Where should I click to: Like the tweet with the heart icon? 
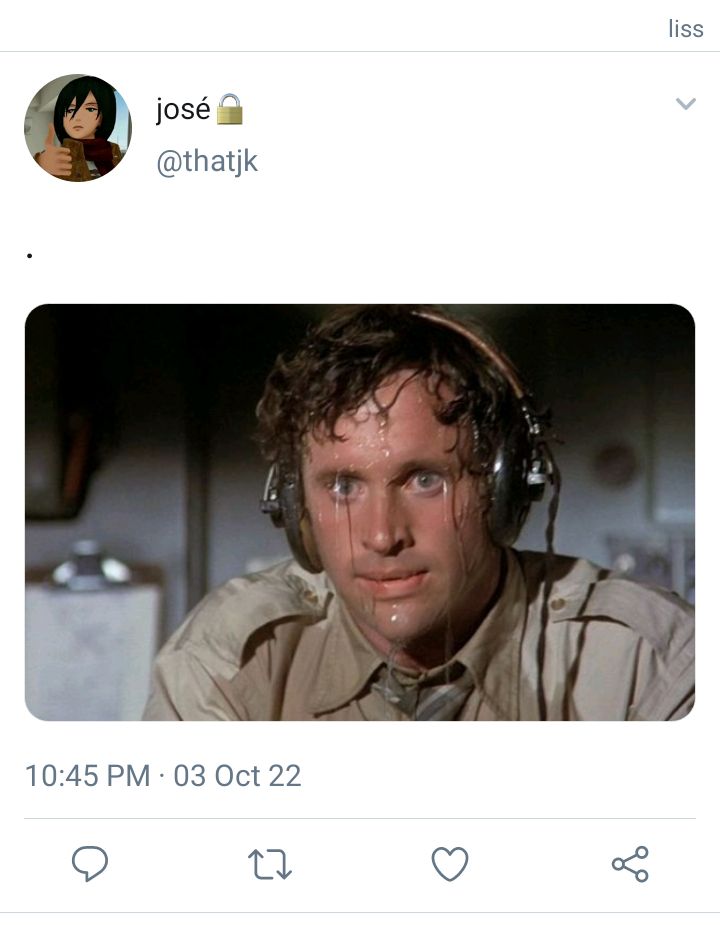[x=450, y=864]
